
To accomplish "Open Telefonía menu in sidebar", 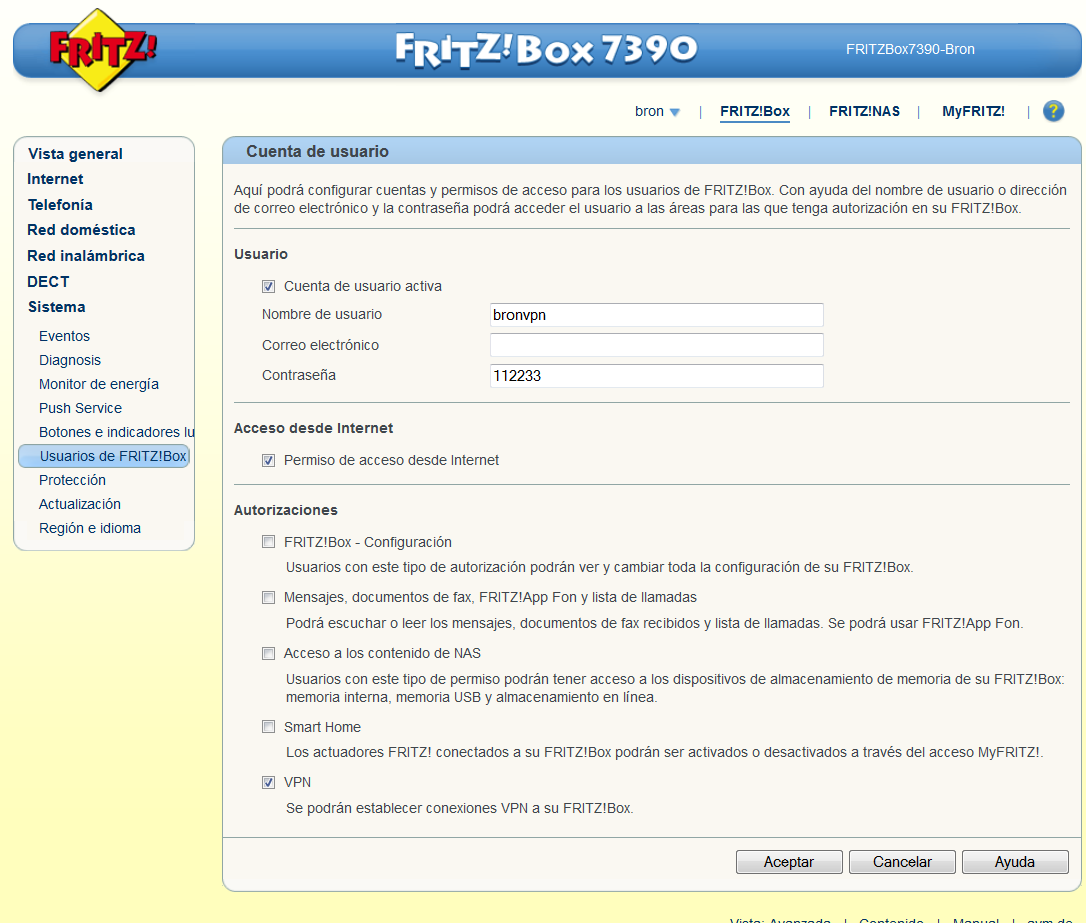I will point(60,204).
